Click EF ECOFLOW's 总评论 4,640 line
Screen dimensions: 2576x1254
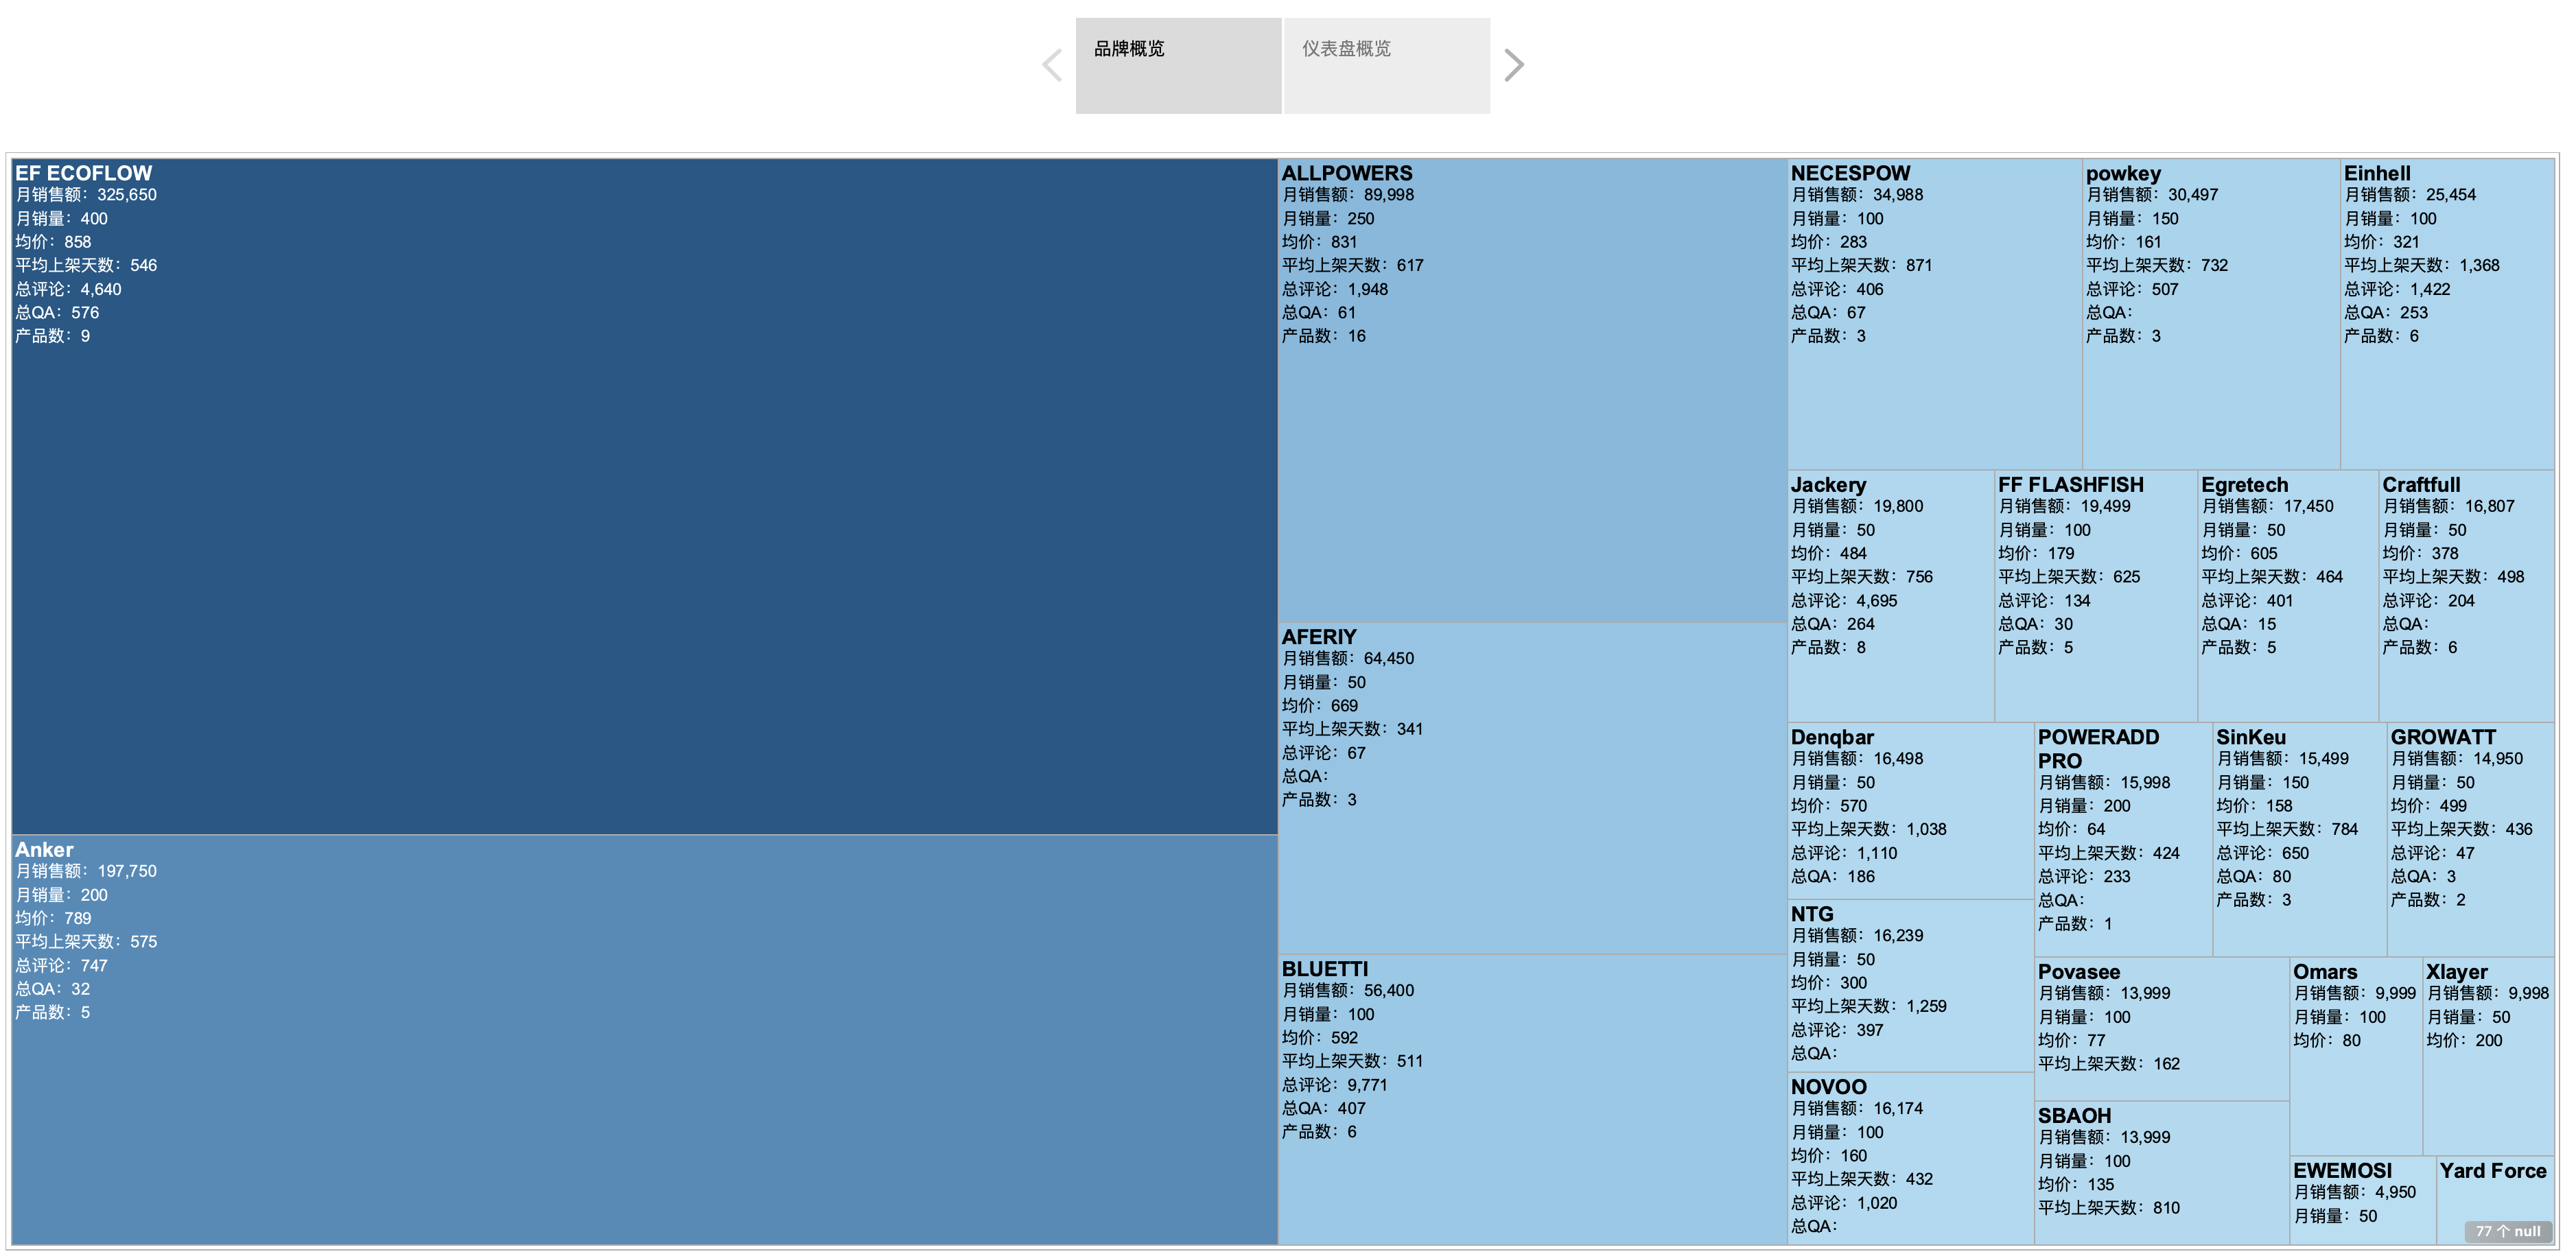(x=68, y=290)
